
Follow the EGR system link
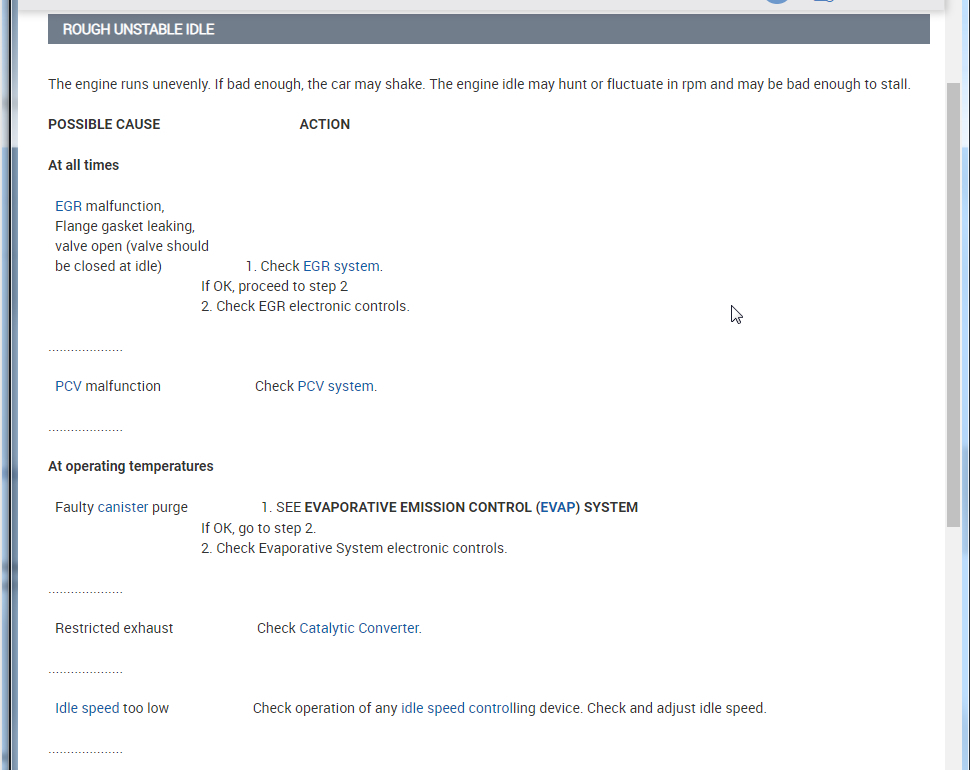341,266
